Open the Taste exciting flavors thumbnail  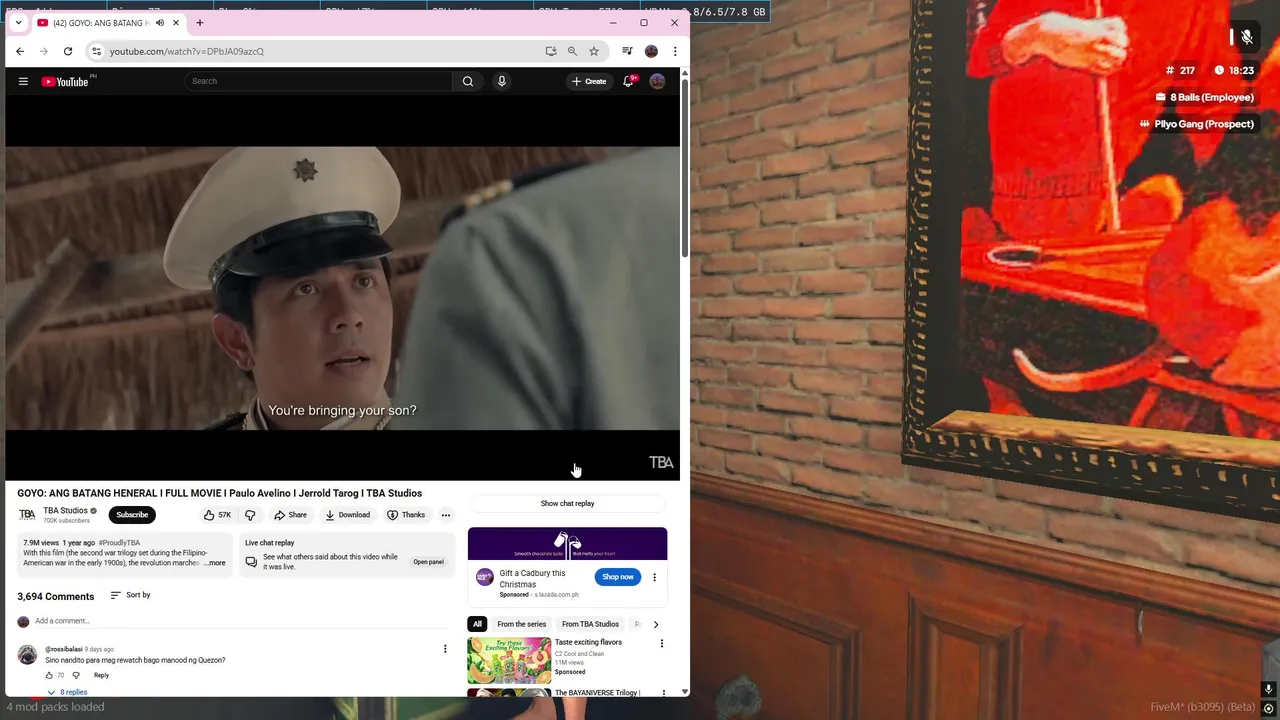pyautogui.click(x=509, y=659)
